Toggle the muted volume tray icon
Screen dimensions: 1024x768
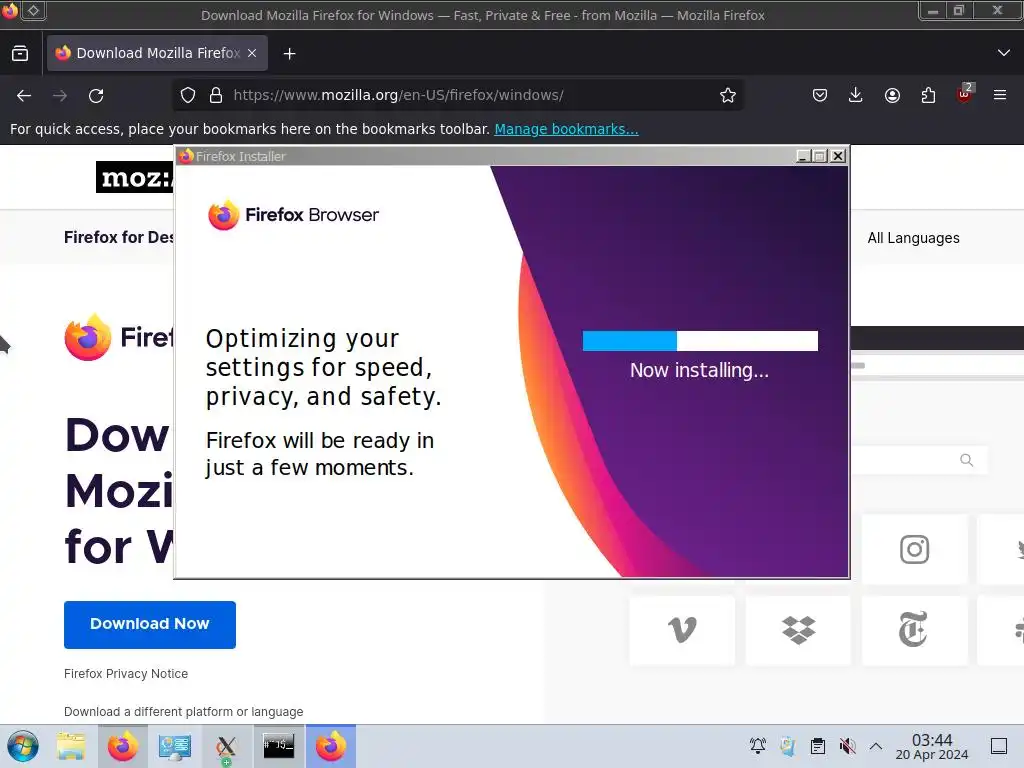[847, 746]
